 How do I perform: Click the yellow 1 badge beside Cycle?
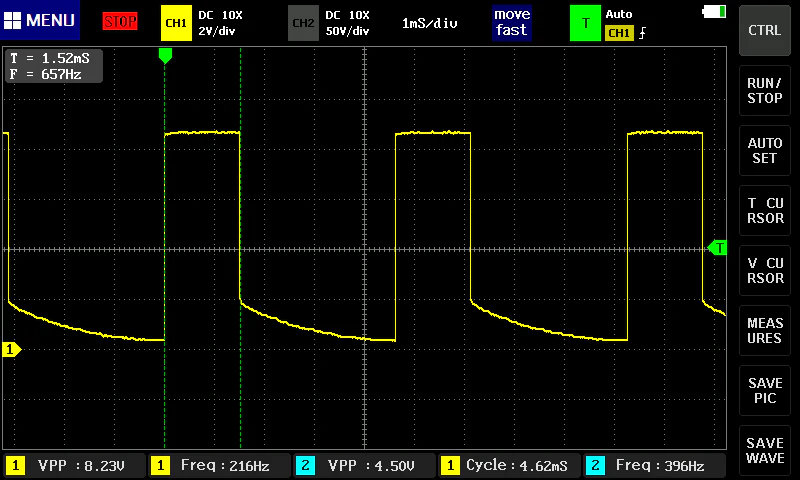450,466
